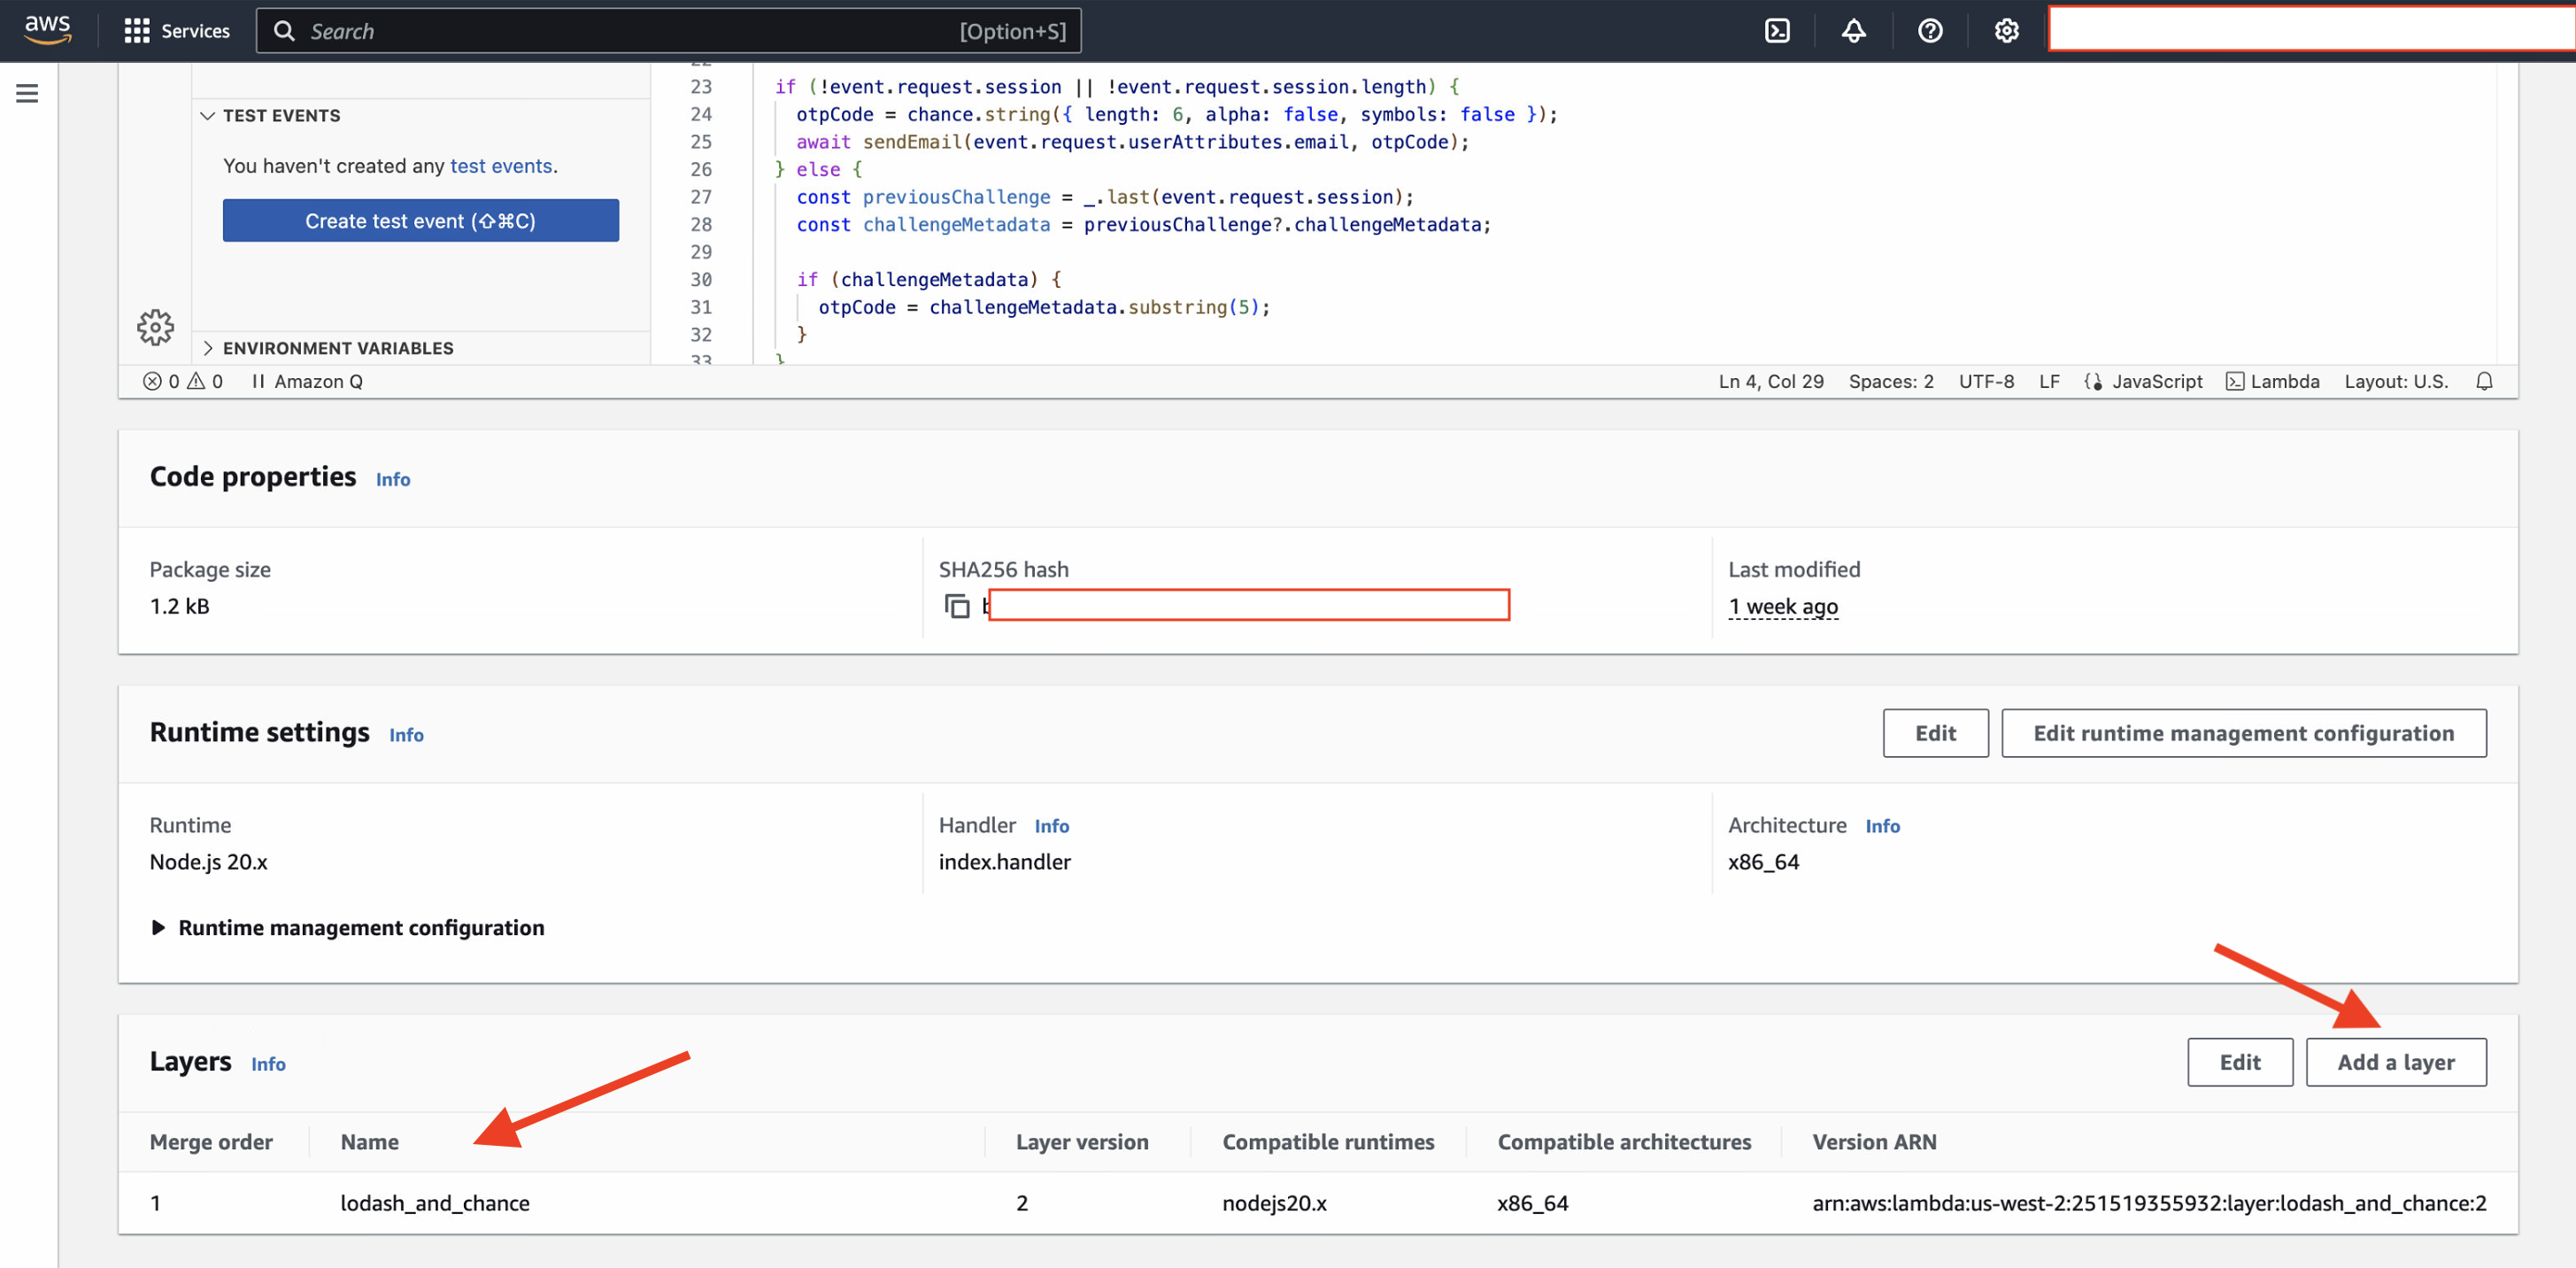Click Compatible architectures column header
This screenshot has height=1268, width=2576.
(1624, 1141)
